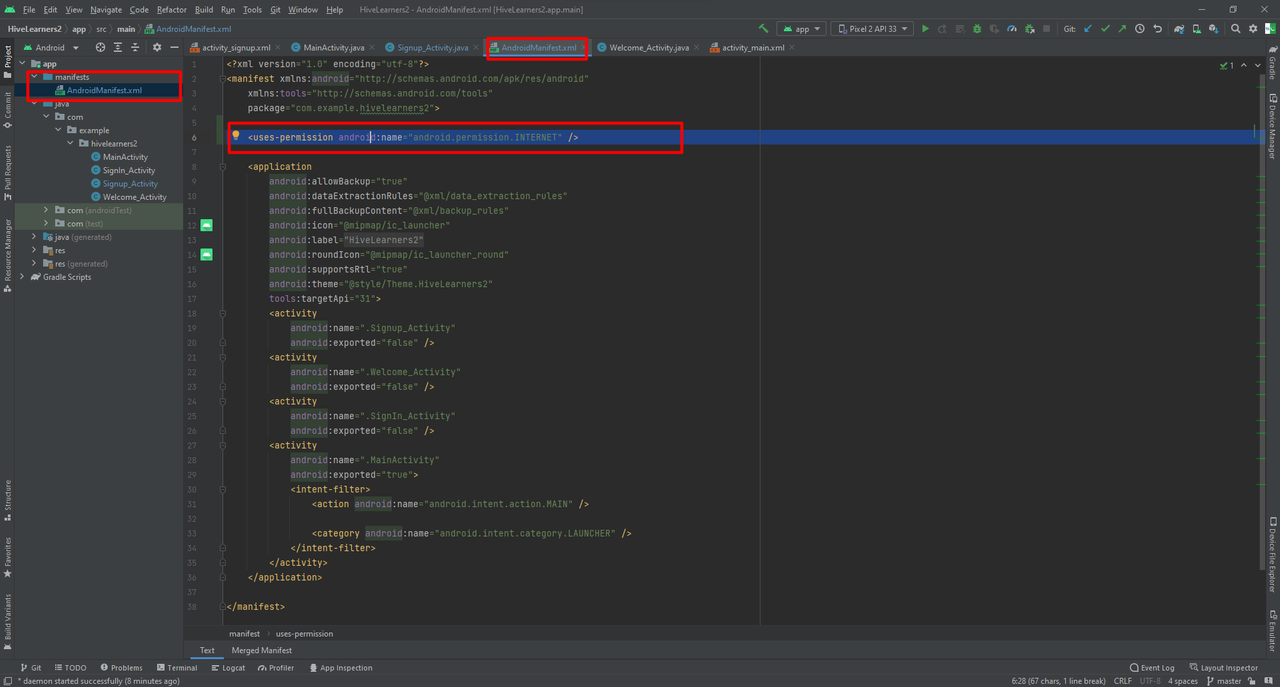
Task: Open the App Inspection tool window
Action: point(340,667)
